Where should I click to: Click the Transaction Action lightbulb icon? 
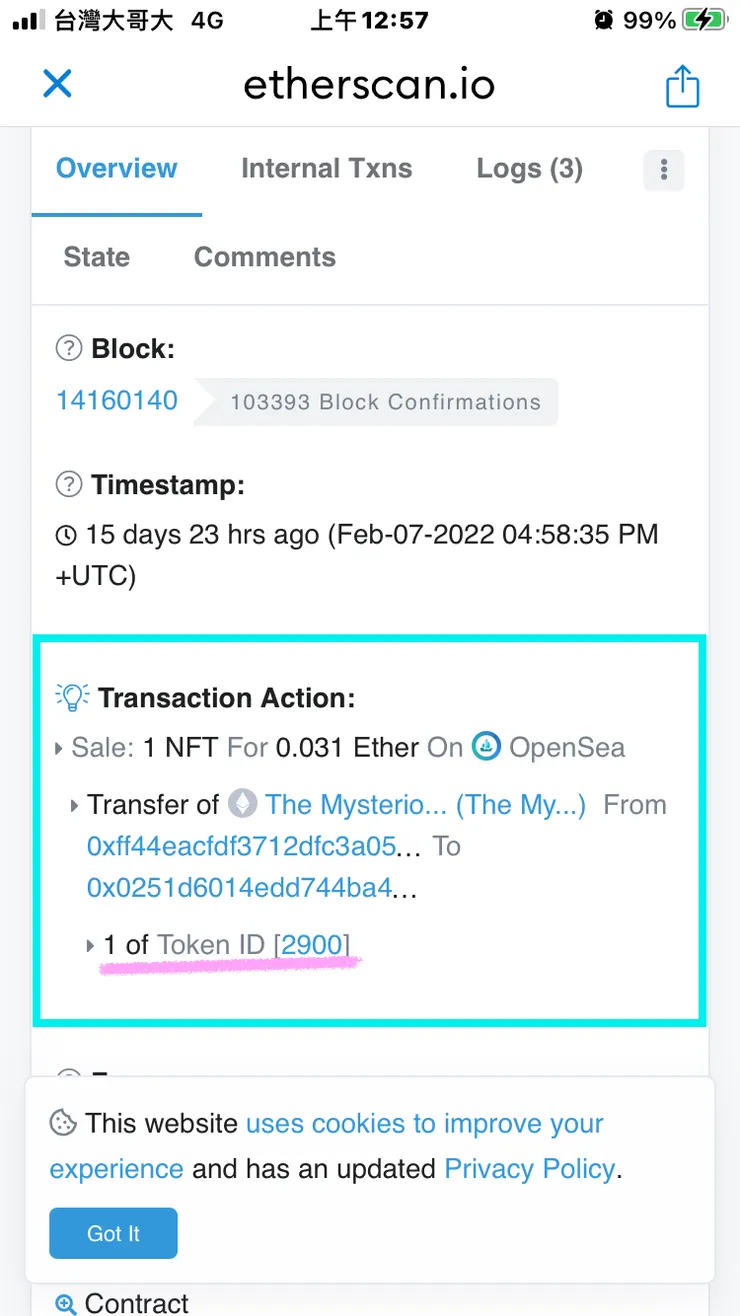(x=73, y=697)
